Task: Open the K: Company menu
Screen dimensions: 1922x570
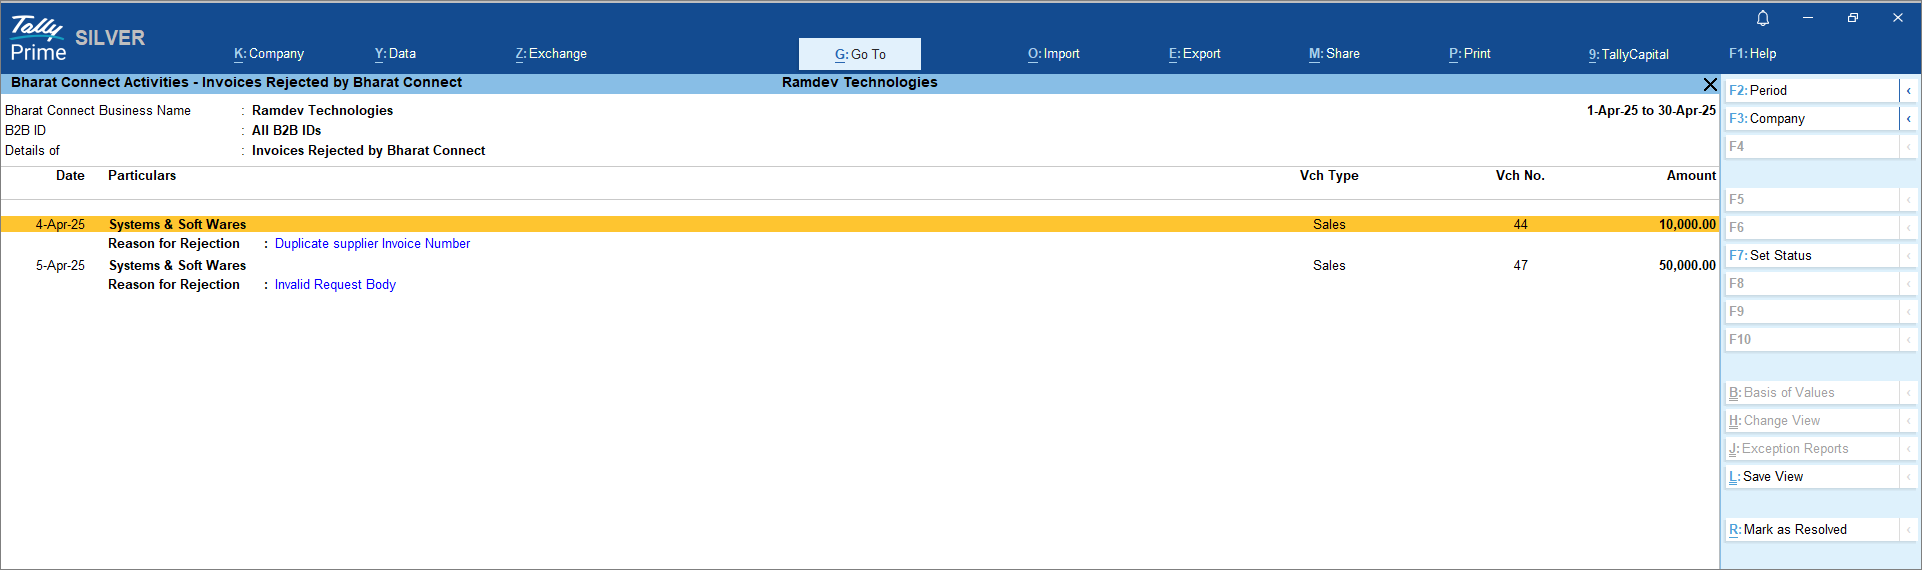Action: coord(269,54)
